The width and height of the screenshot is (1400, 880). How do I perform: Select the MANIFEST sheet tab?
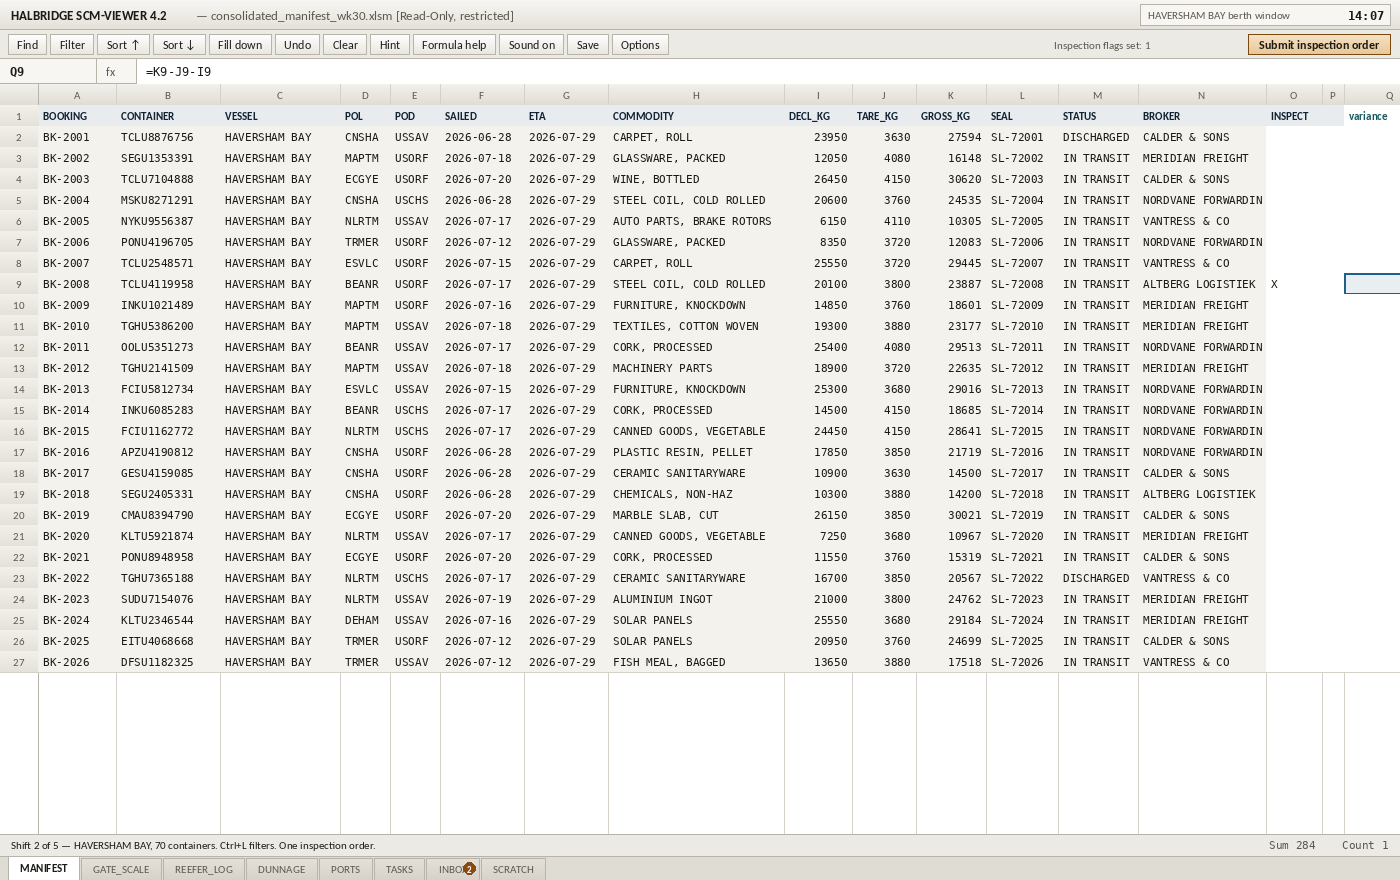pos(44,868)
